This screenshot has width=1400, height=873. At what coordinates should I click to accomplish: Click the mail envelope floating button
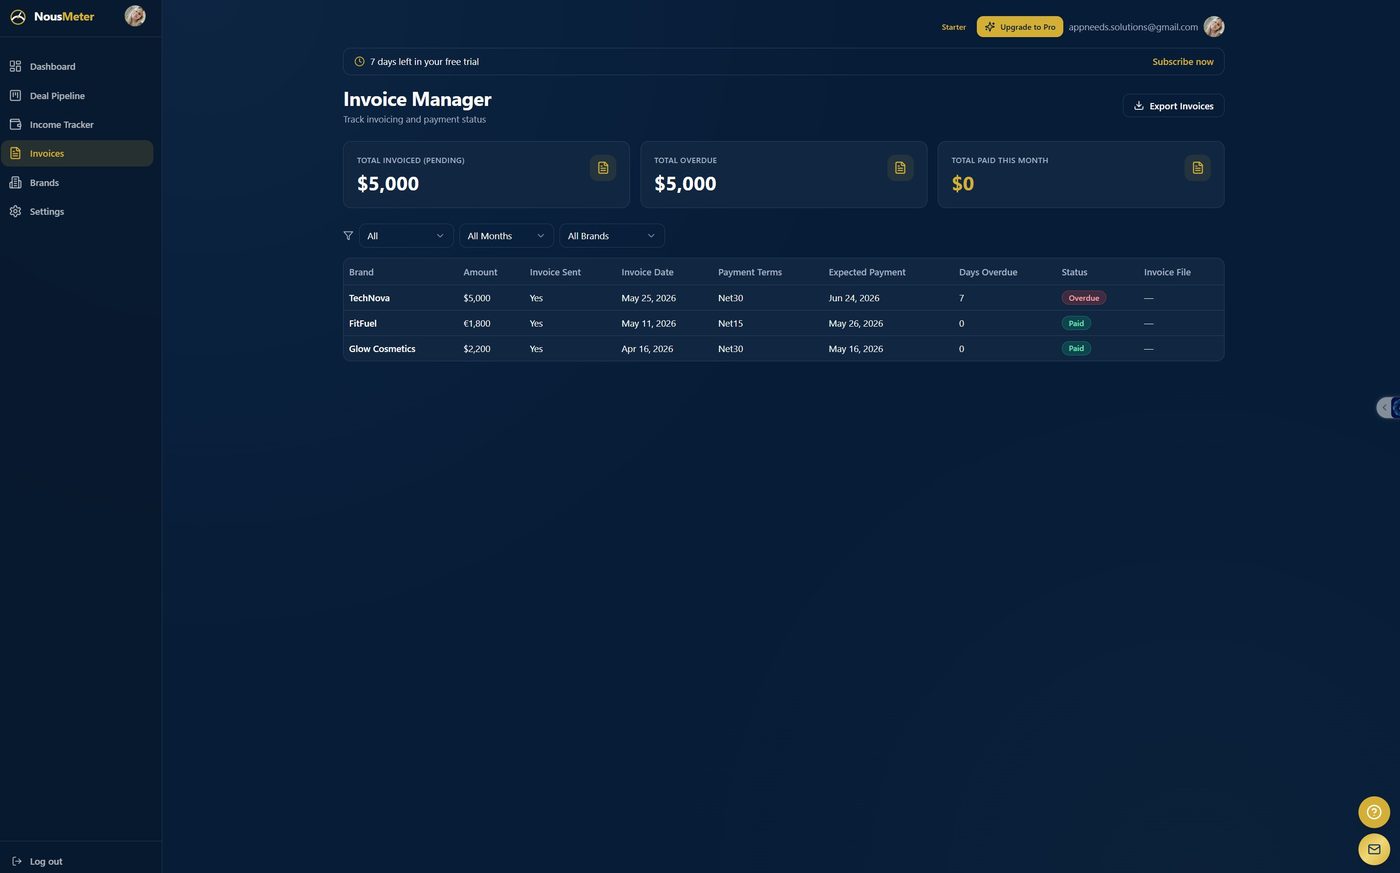pyautogui.click(x=1374, y=849)
